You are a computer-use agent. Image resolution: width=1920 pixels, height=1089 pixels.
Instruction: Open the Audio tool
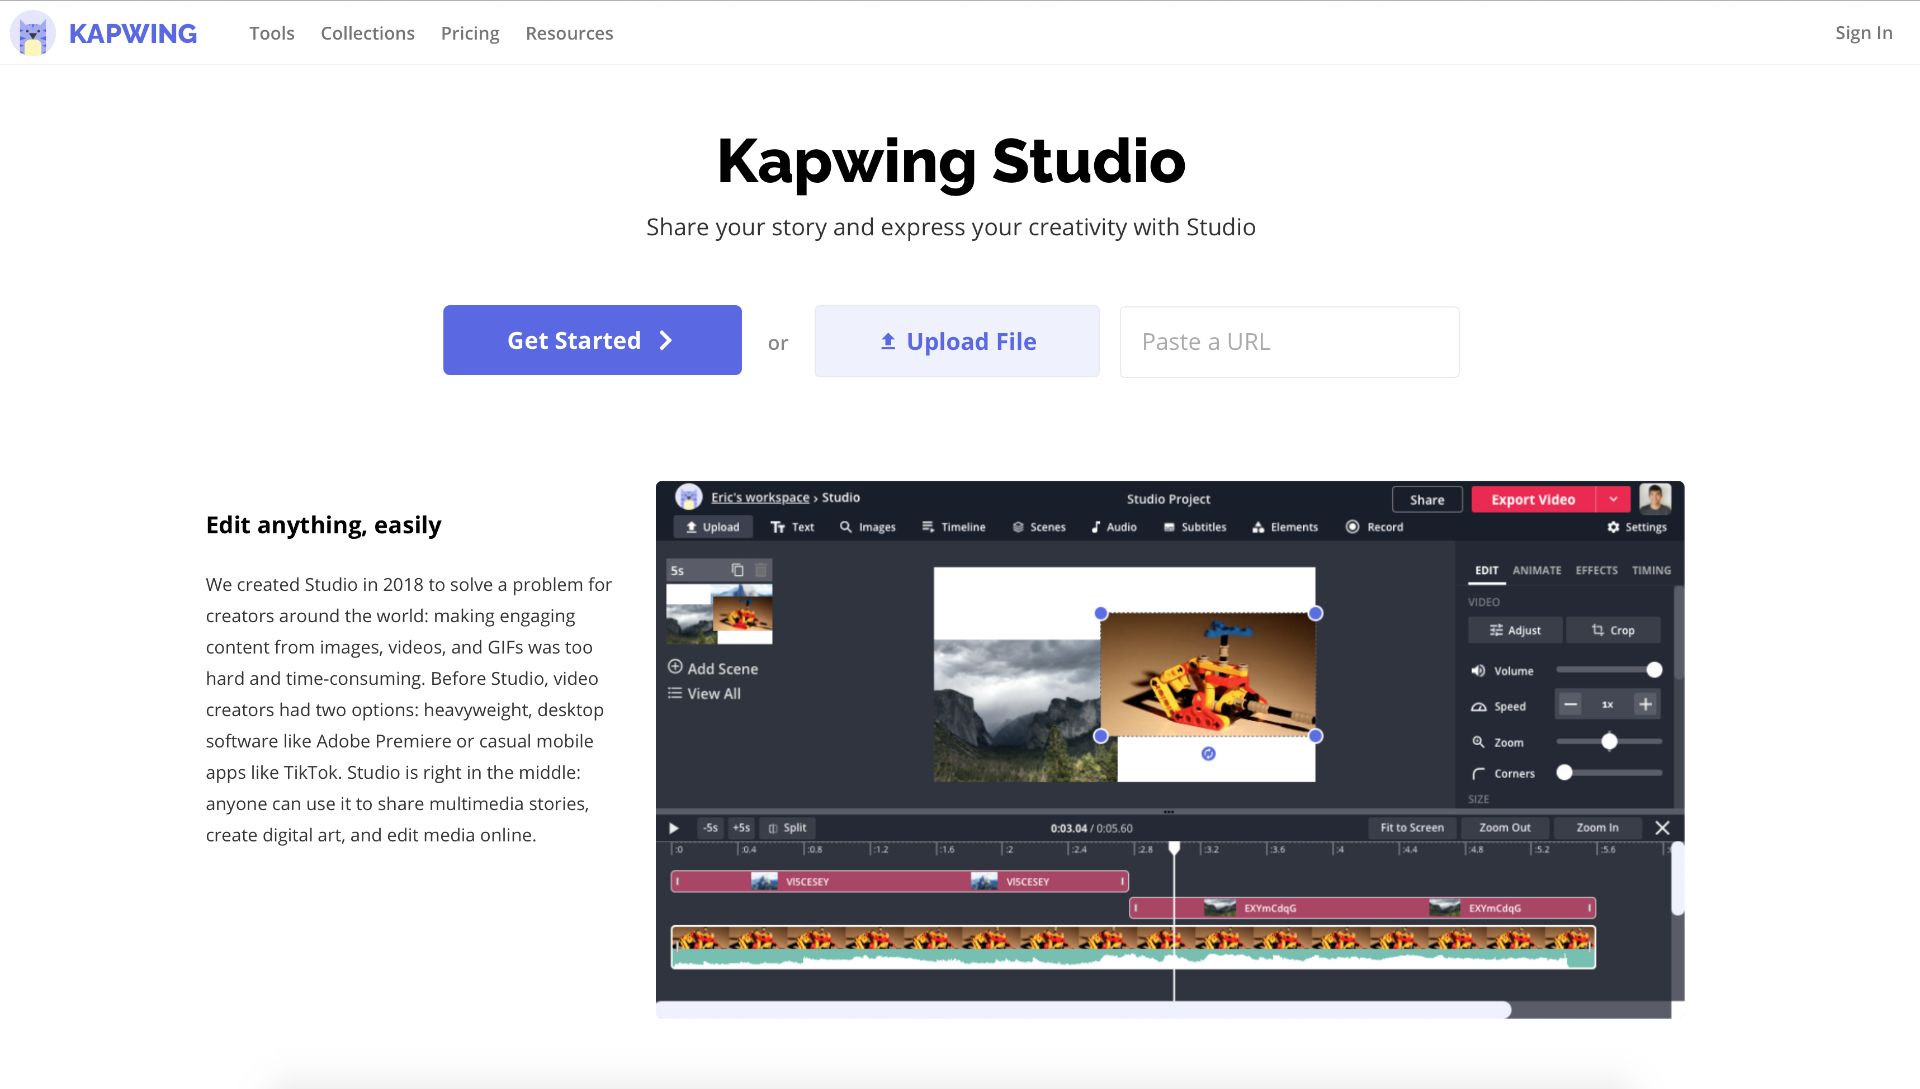1114,527
